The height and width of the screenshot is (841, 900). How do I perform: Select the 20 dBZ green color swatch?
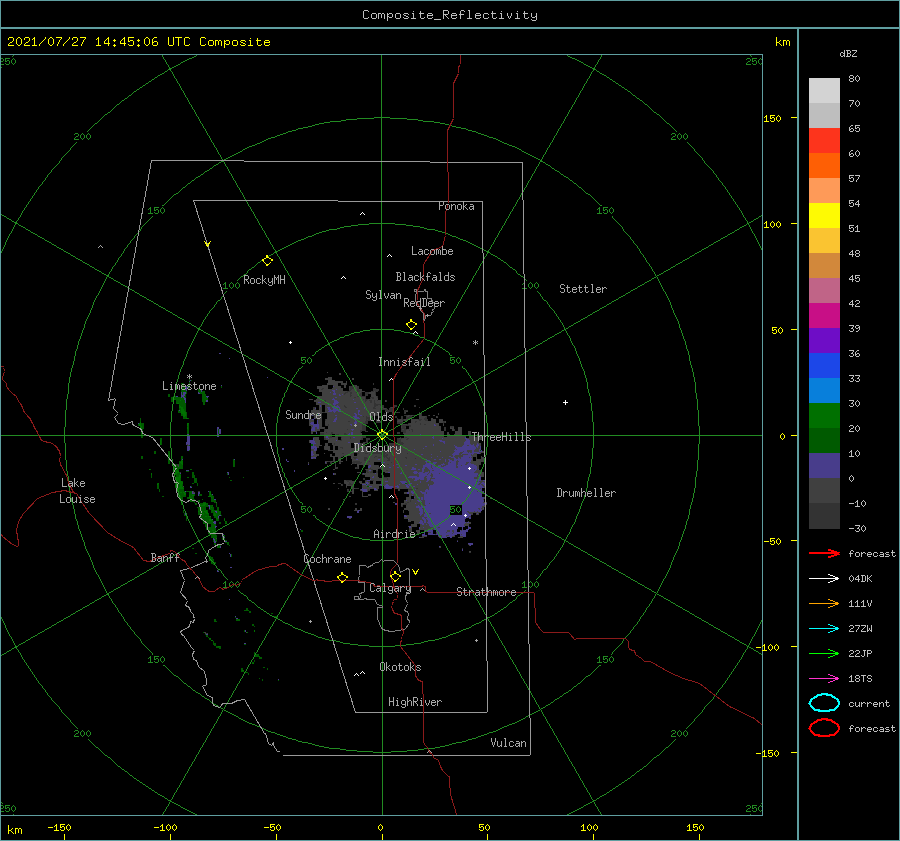824,416
